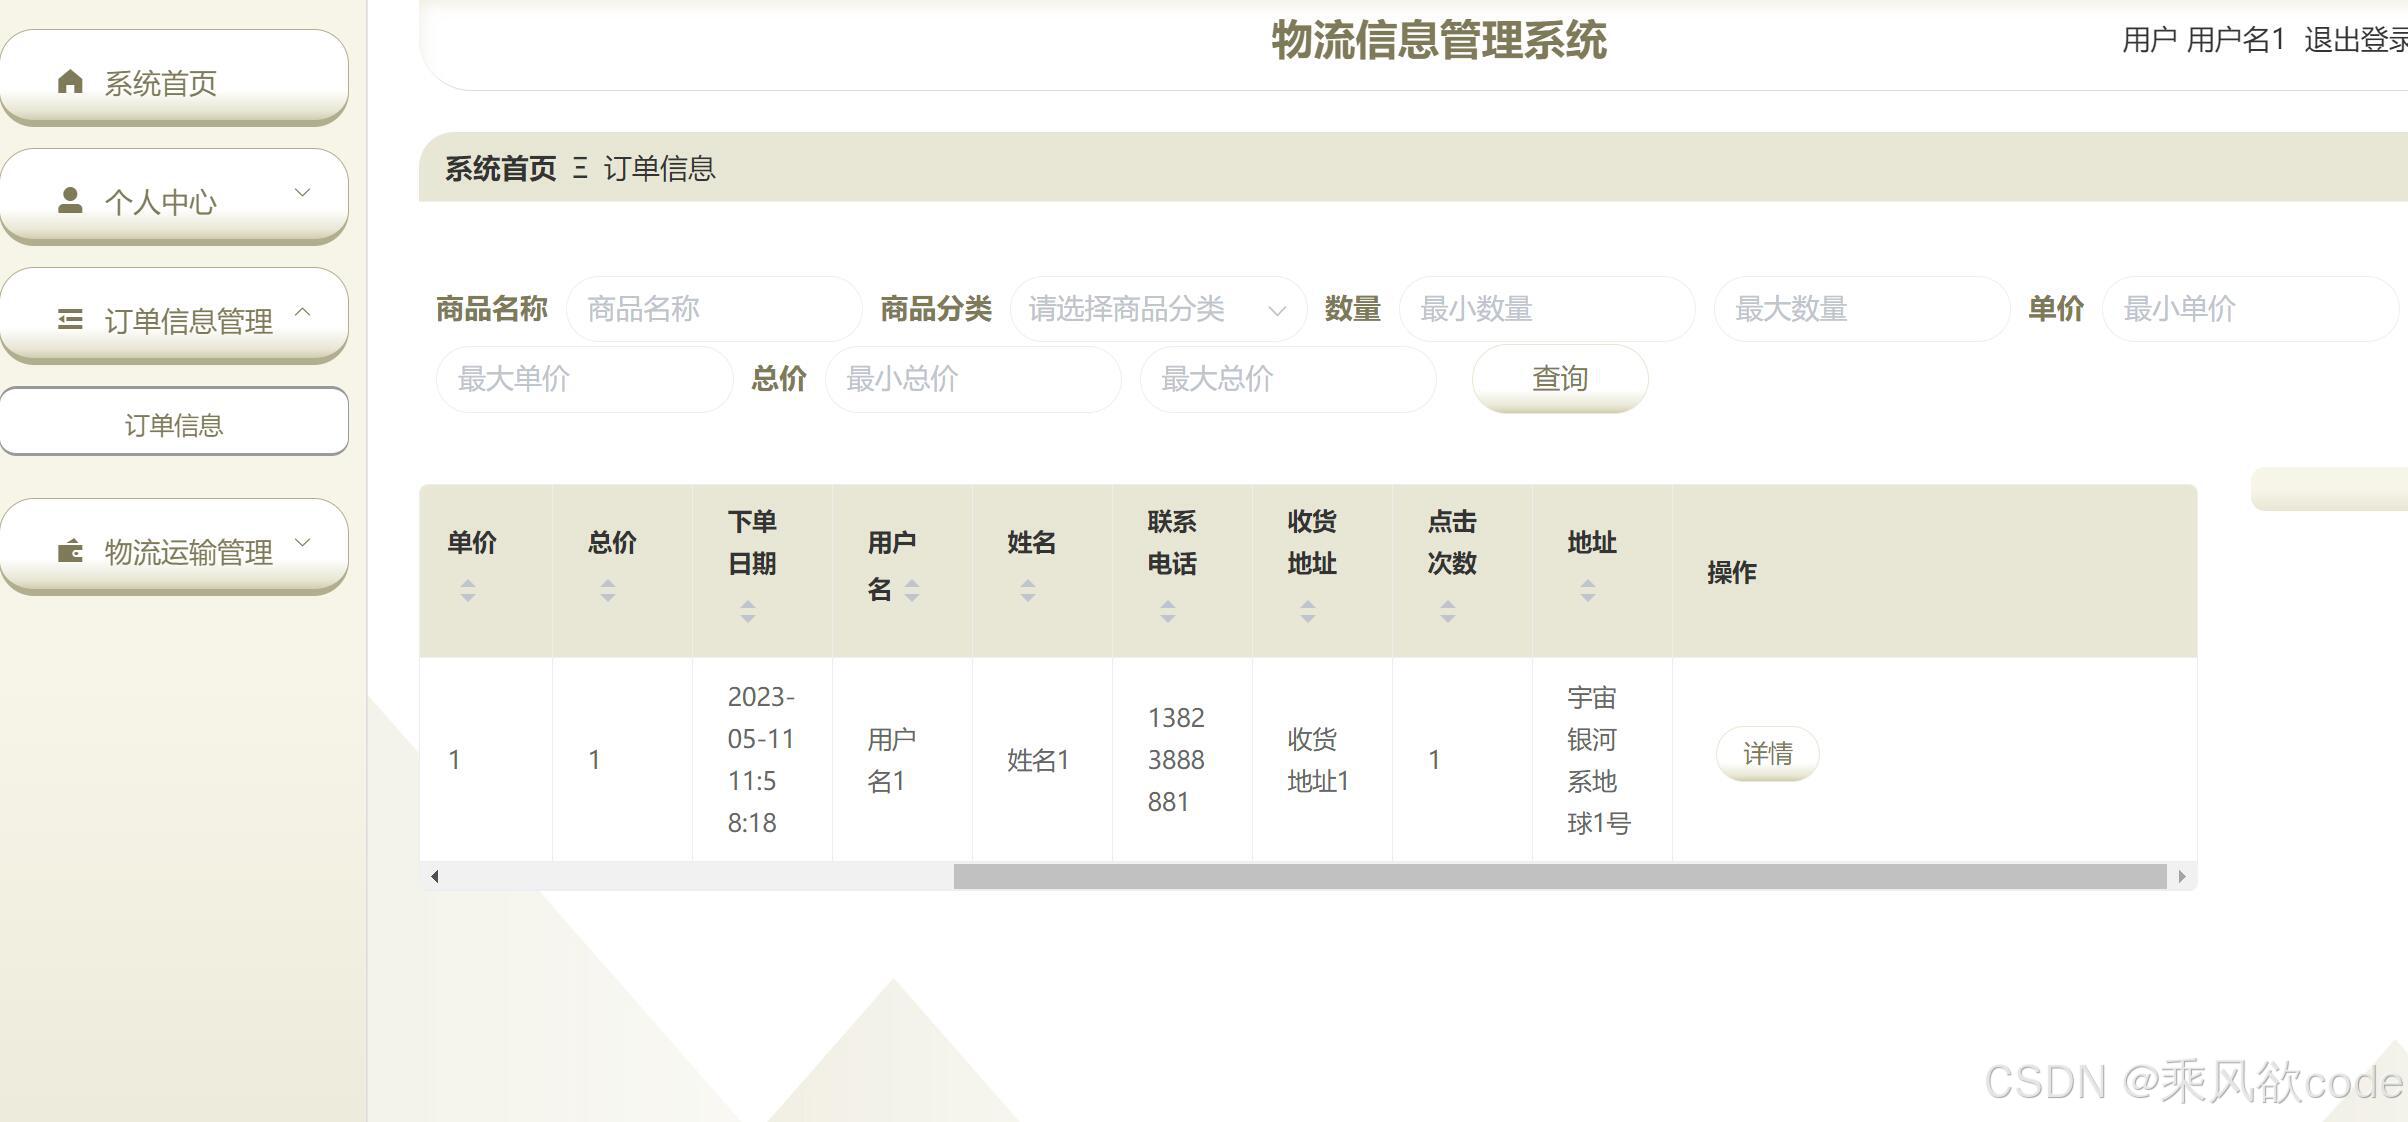The width and height of the screenshot is (2408, 1122).
Task: Click the wallet icon in 物流运输管理
Action: 70,550
